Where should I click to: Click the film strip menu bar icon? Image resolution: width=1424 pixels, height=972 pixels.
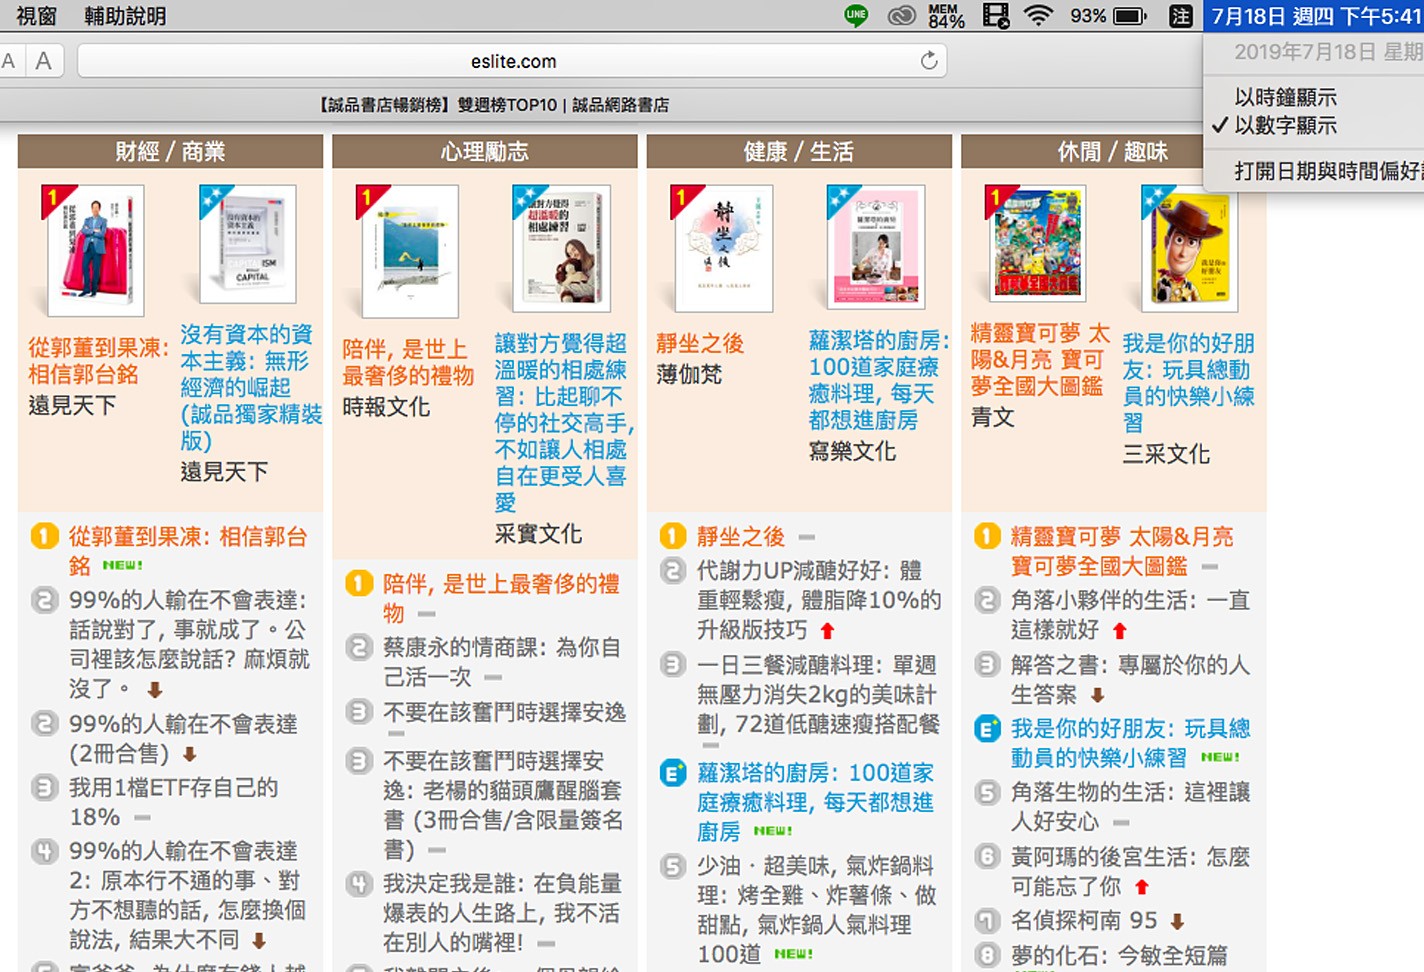(x=996, y=15)
